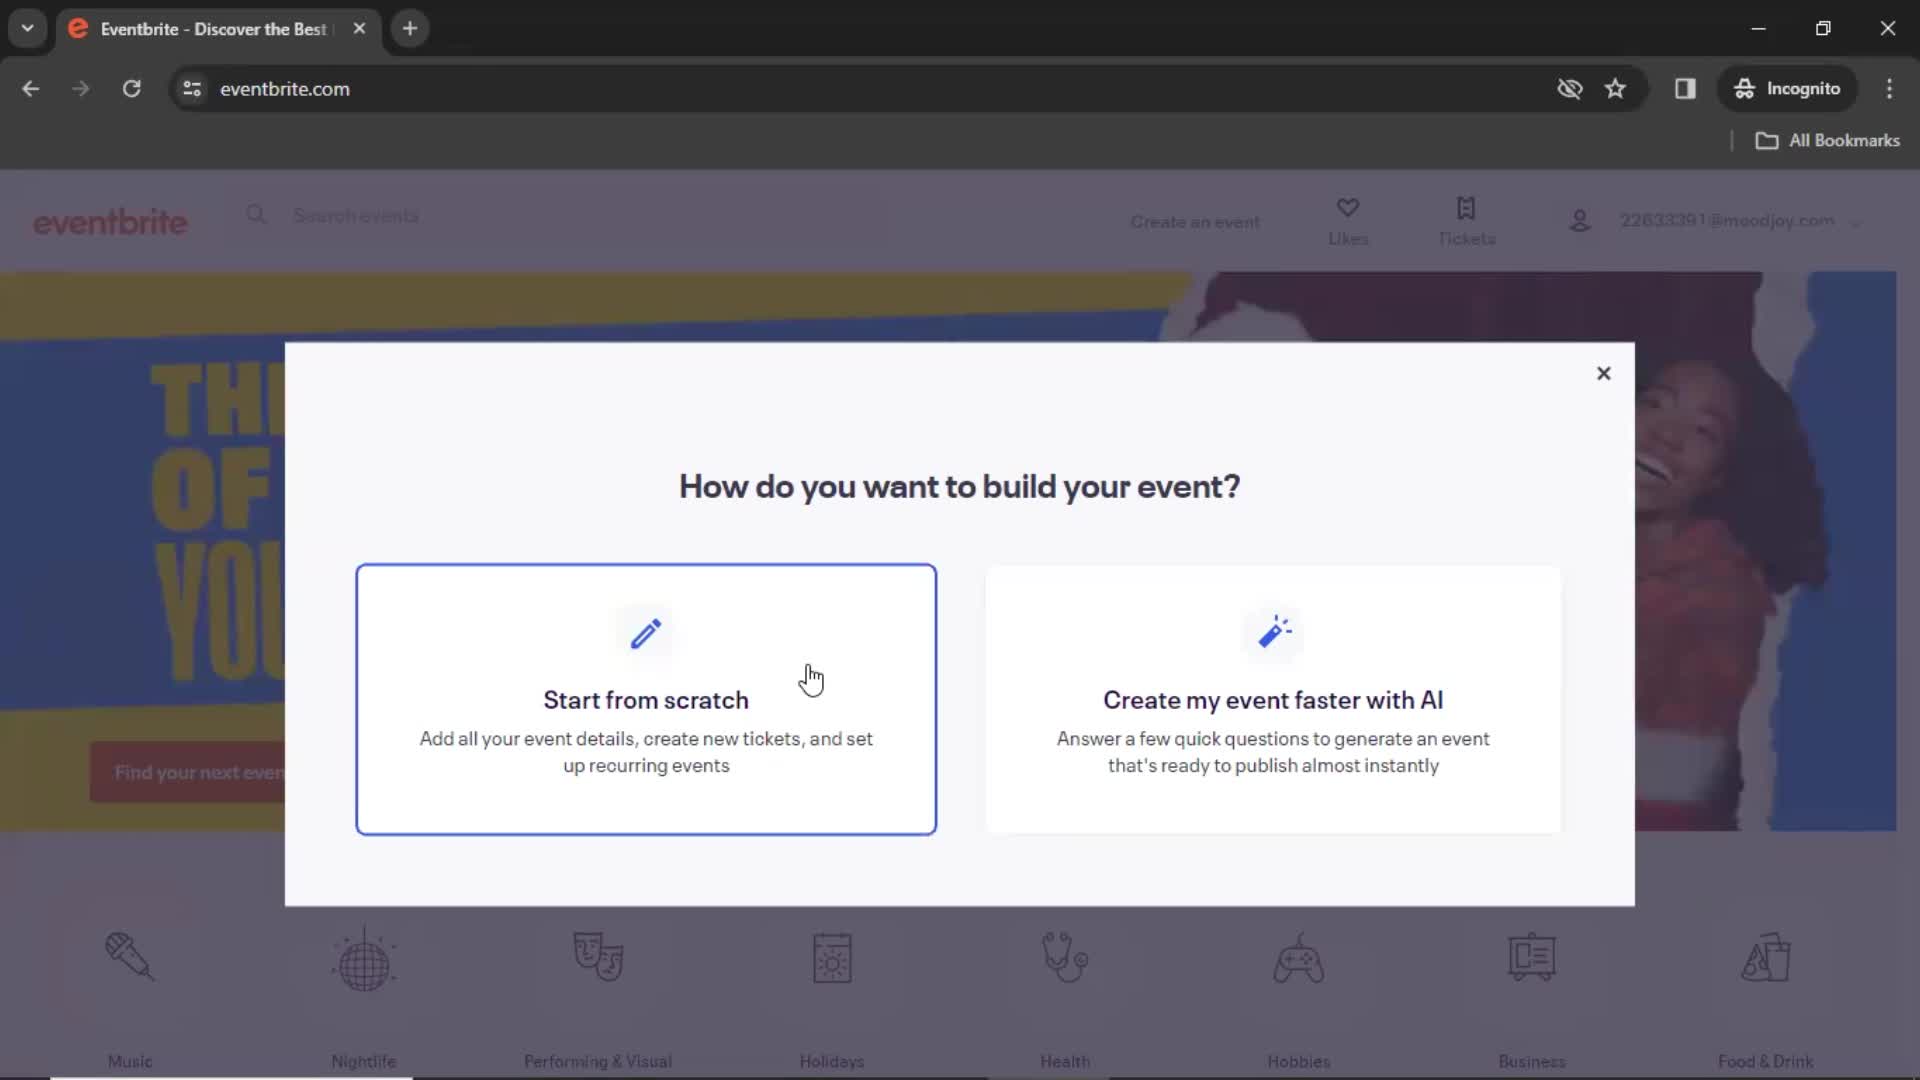1920x1080 pixels.
Task: Open the Tickets icon
Action: coord(1466,208)
